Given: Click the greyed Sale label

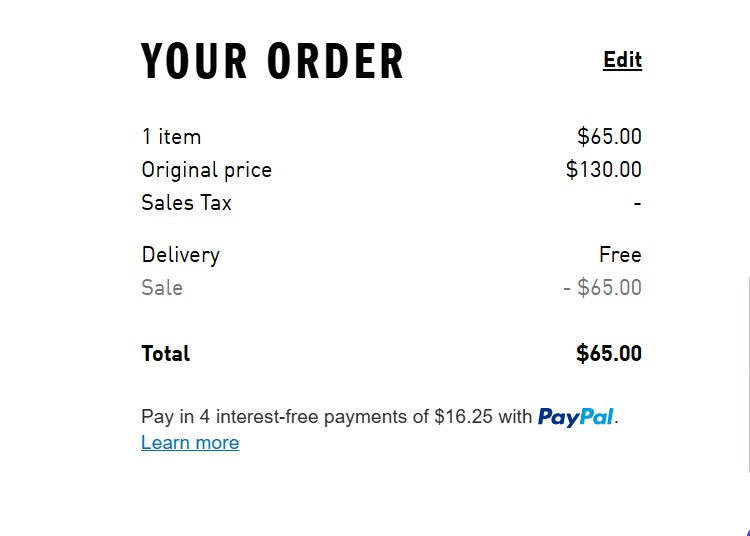Looking at the screenshot, I should coord(162,288).
